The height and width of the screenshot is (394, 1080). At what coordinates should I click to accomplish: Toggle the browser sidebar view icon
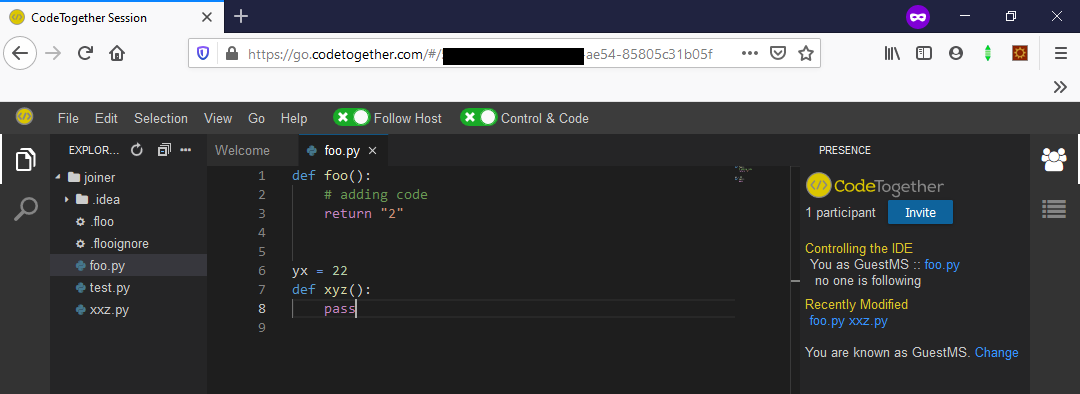coord(924,53)
